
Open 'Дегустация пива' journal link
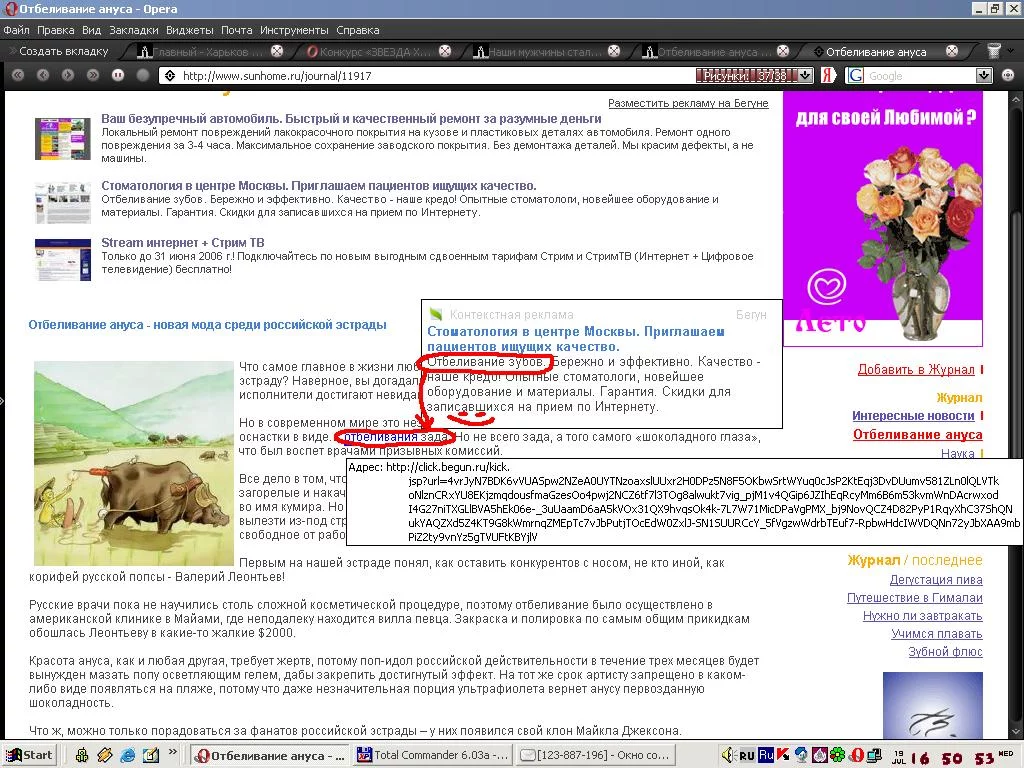(936, 580)
